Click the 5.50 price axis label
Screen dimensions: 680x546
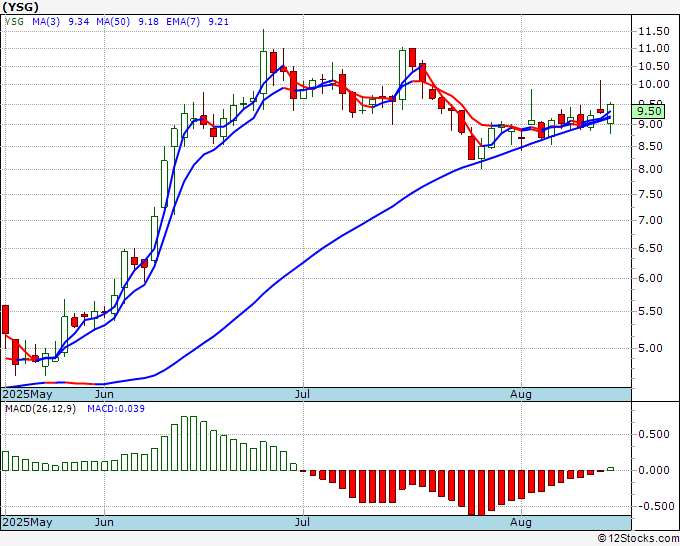(651, 311)
